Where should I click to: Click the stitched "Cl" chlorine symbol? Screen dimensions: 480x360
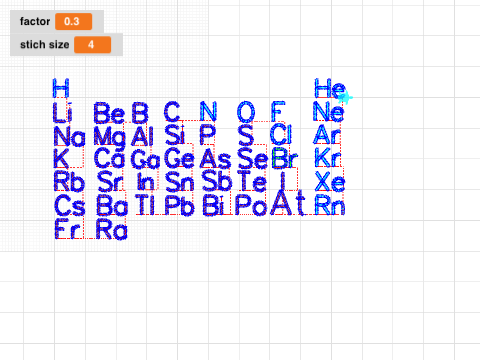(281, 134)
